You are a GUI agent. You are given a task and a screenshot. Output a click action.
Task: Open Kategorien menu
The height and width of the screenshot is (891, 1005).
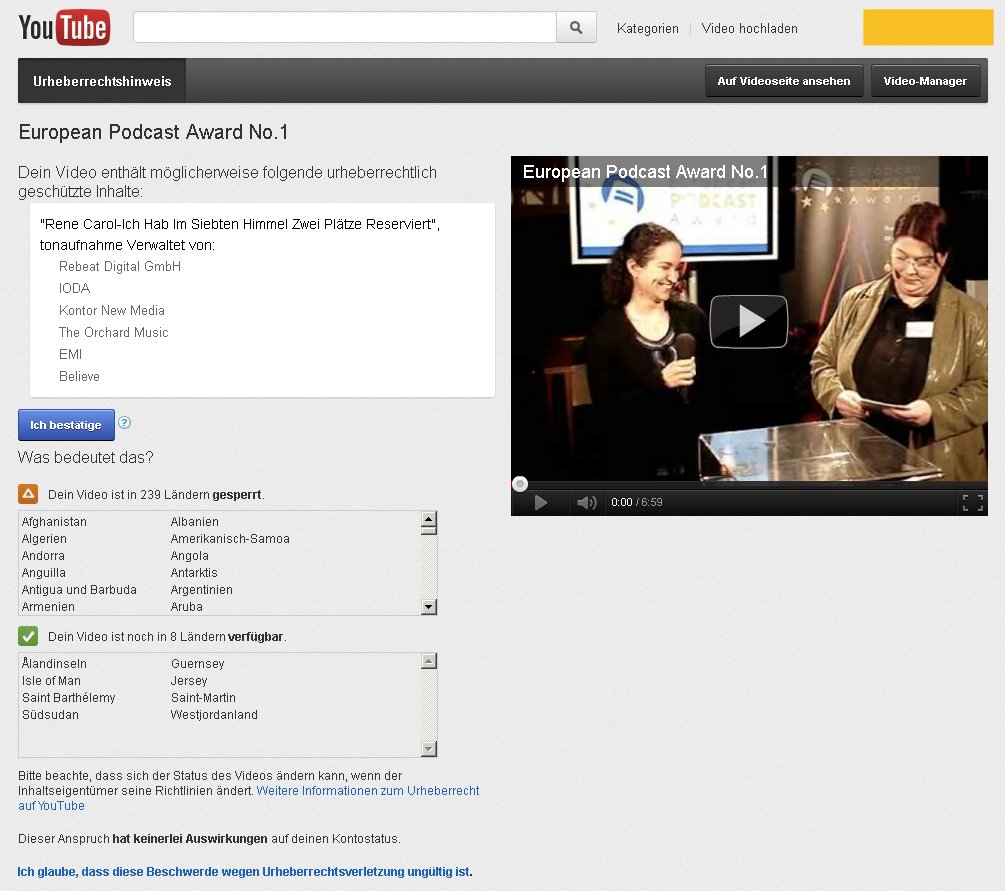(647, 28)
